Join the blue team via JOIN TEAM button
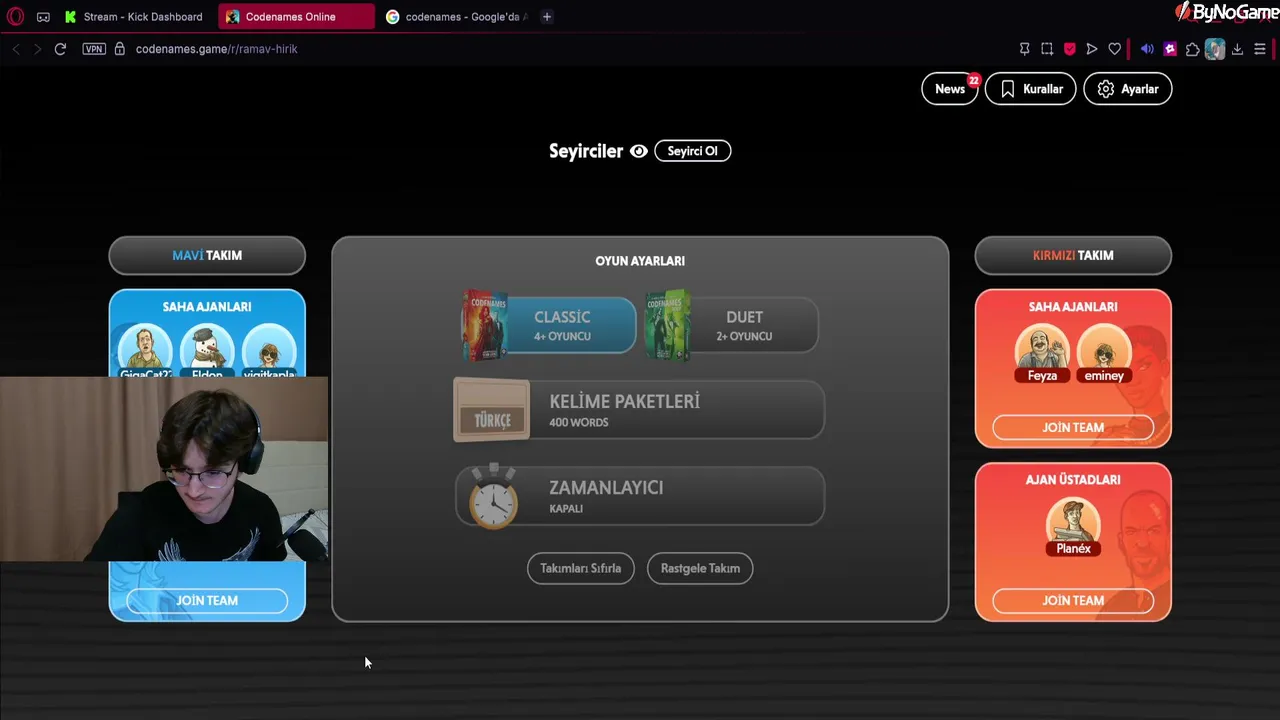 207,600
